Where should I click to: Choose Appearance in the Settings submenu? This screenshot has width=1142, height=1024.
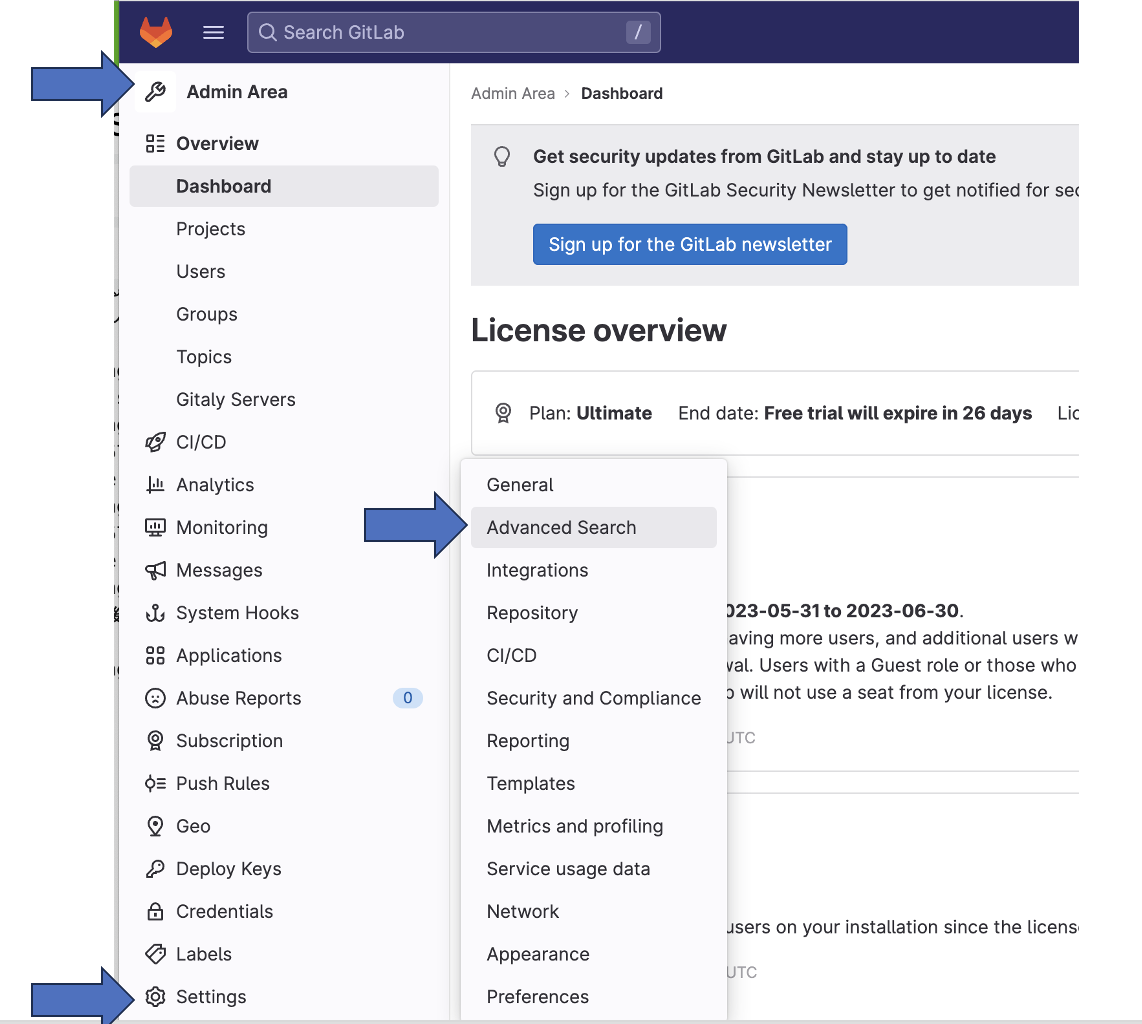pos(538,954)
